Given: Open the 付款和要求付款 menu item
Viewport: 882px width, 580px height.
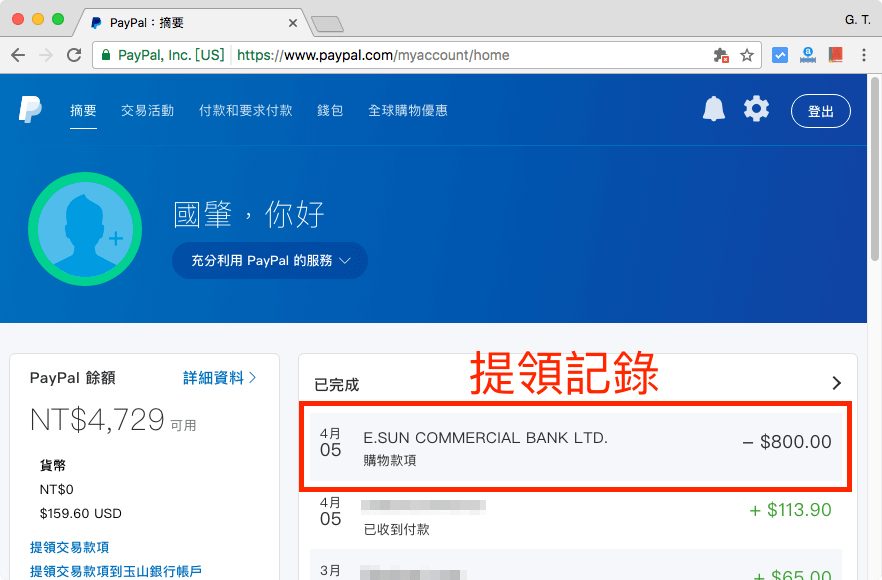Looking at the screenshot, I should (x=244, y=111).
